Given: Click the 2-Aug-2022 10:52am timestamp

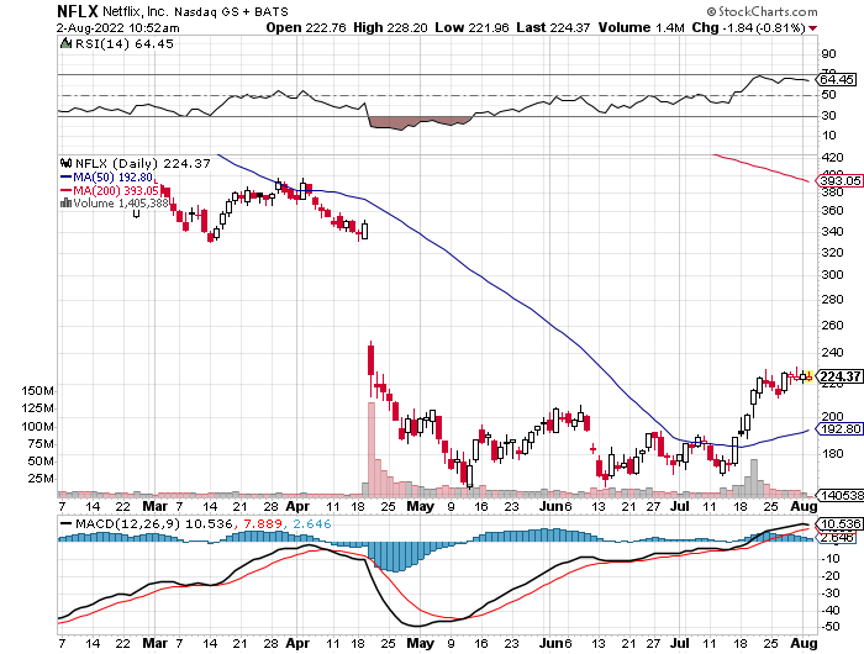Looking at the screenshot, I should click(x=118, y=28).
